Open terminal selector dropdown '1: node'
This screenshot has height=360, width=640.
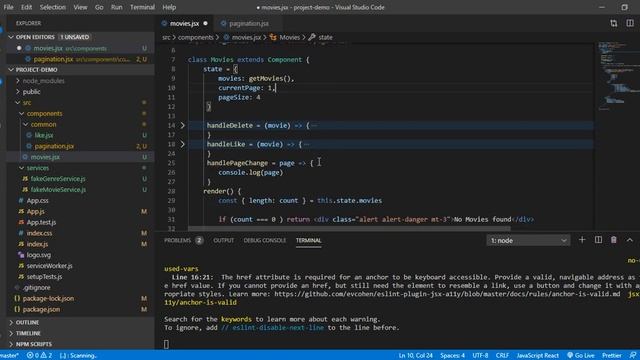click(528, 240)
